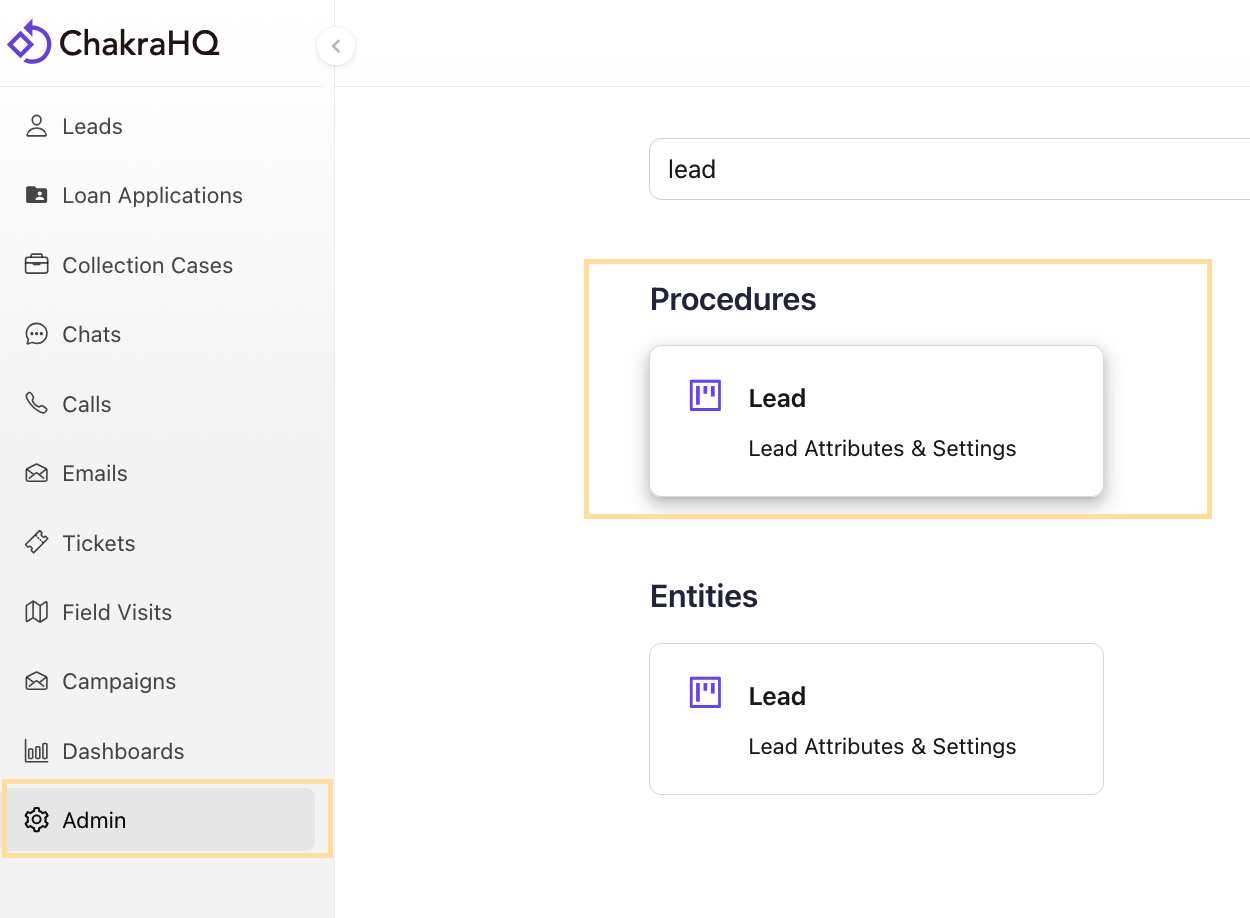Open the Emails menu item
The image size is (1250, 918).
click(95, 473)
